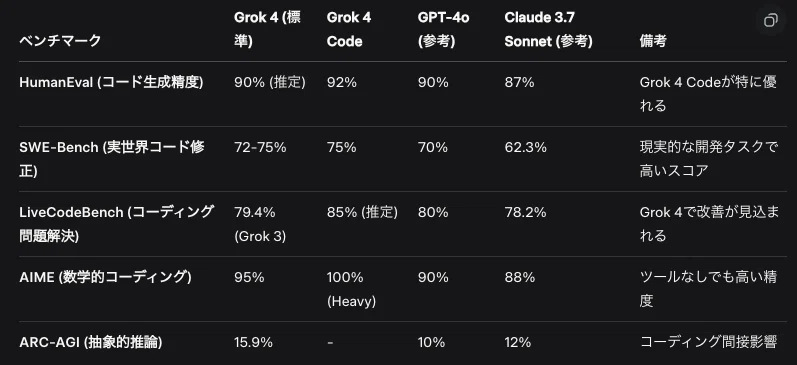Screen dimensions: 797x365
Task: Click the コーディング間接影響 remark cell
Action: tap(708, 343)
